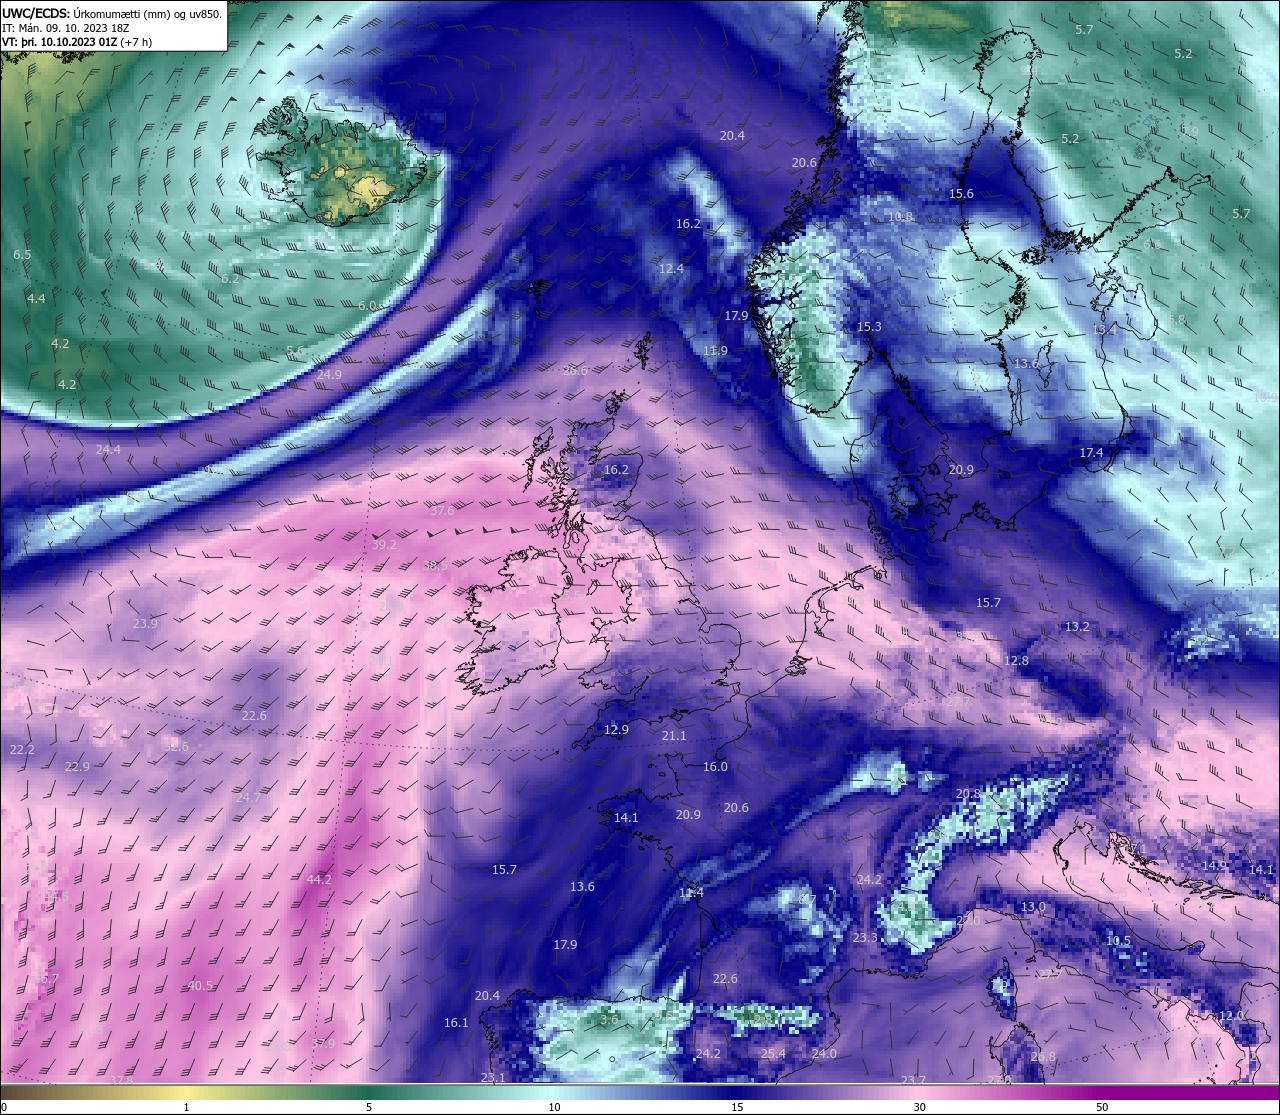Click the 23.3 value label
Screen dimensions: 1280x1115
tap(864, 938)
